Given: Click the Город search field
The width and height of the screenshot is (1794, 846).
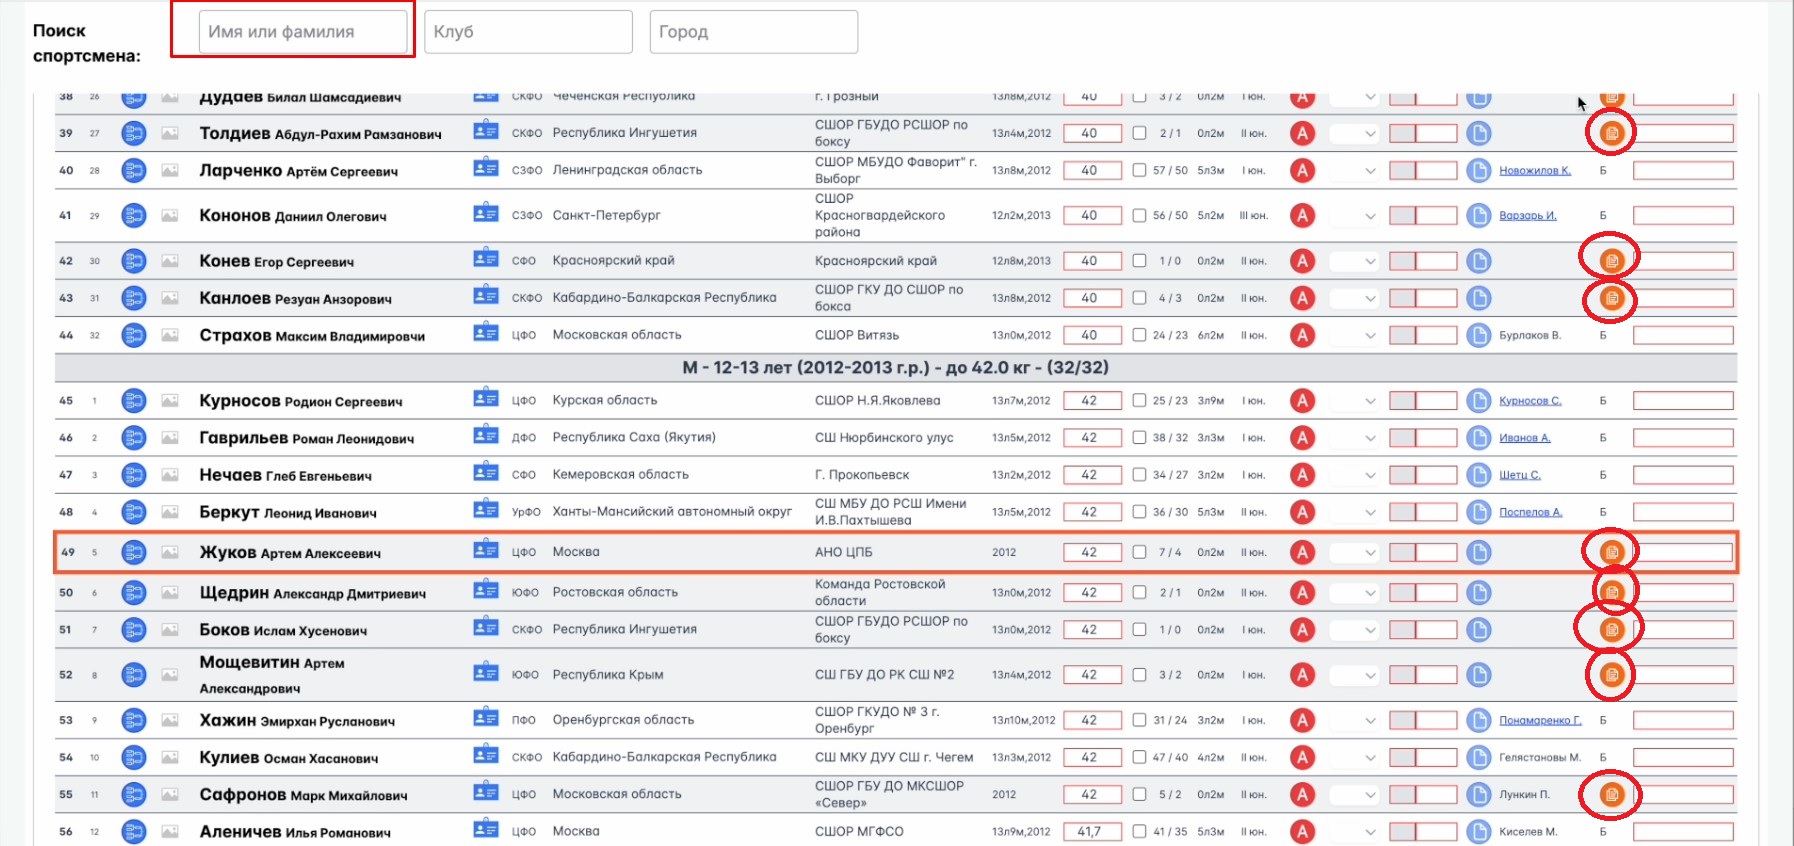Looking at the screenshot, I should 753,32.
